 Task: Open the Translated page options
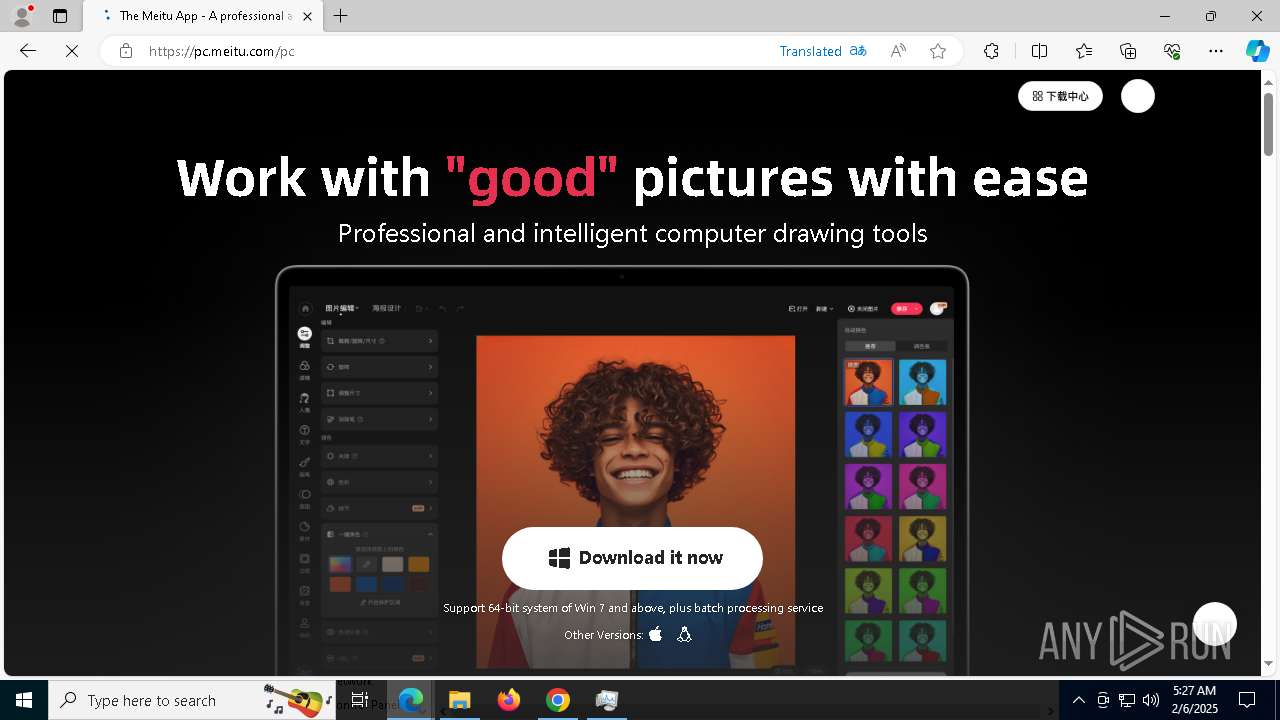(810, 51)
